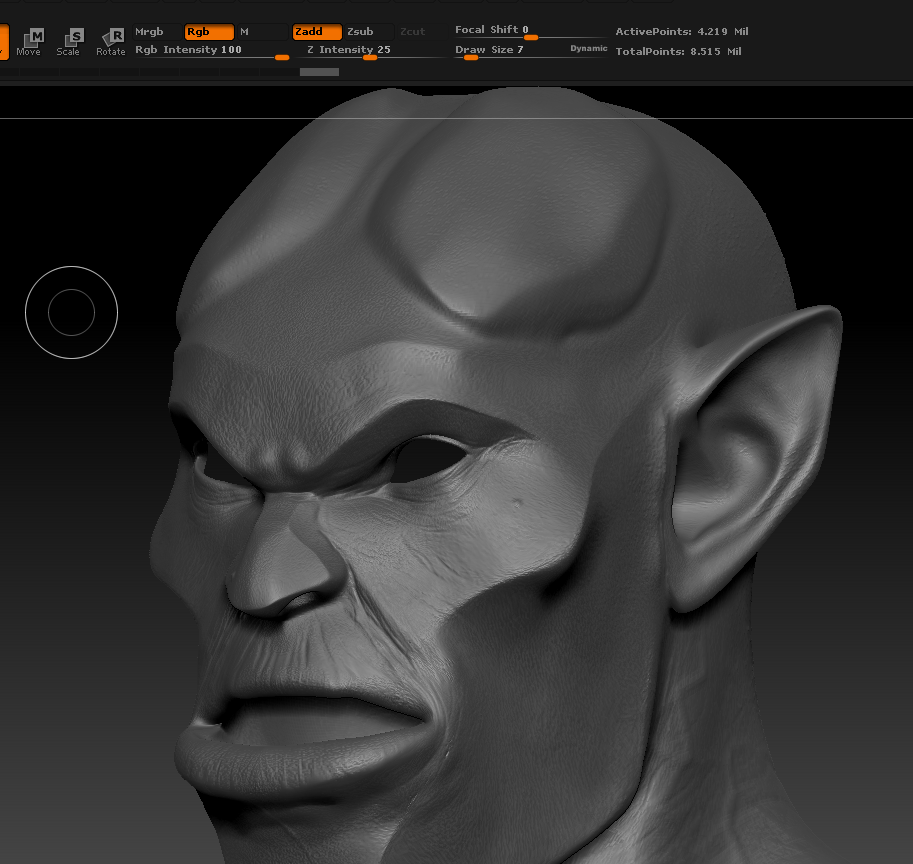Select the Move transform tool

[x=29, y=42]
